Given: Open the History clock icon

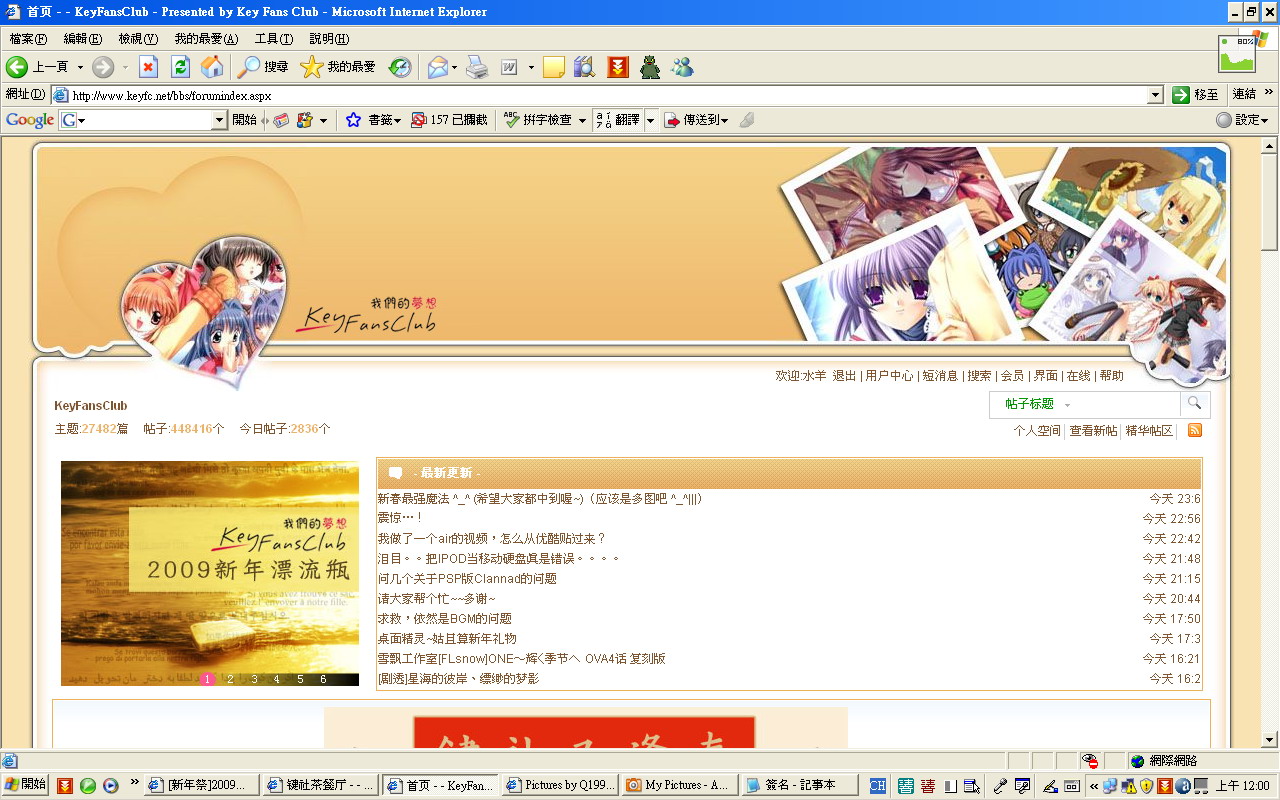Looking at the screenshot, I should (399, 67).
